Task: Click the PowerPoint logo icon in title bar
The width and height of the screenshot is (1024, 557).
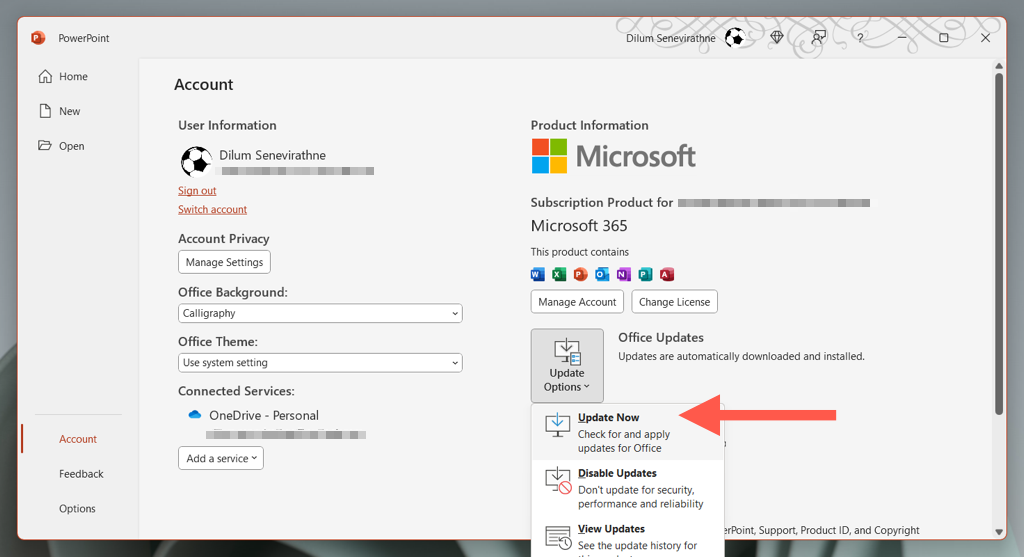Action: pyautogui.click(x=38, y=38)
